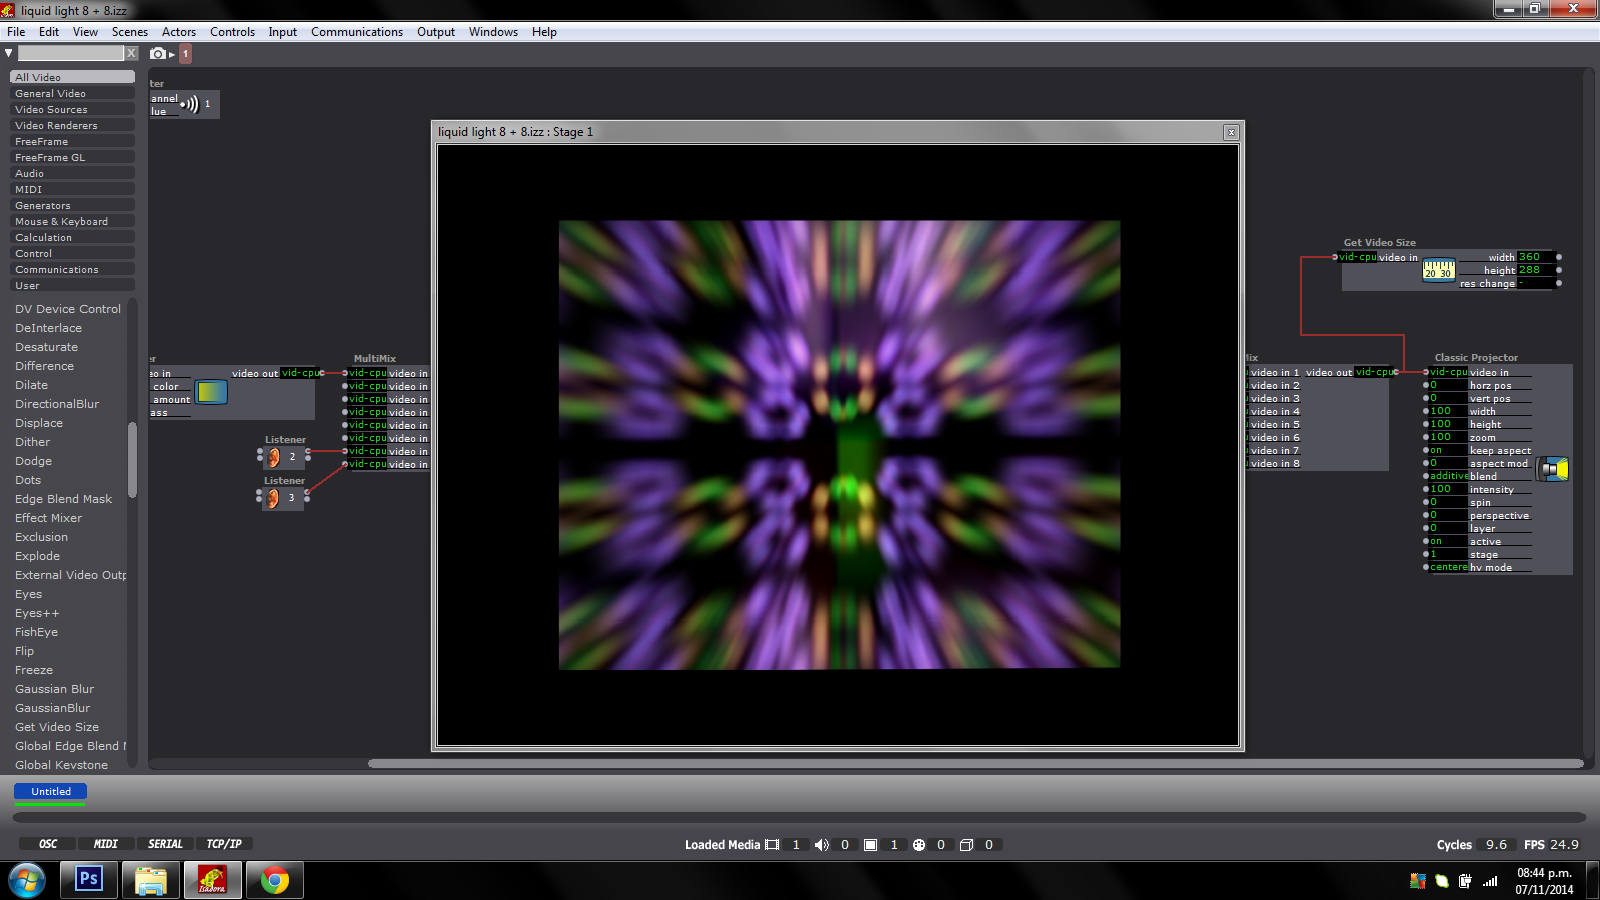Select Get Video Size in actor list
The image size is (1600, 900).
point(57,727)
